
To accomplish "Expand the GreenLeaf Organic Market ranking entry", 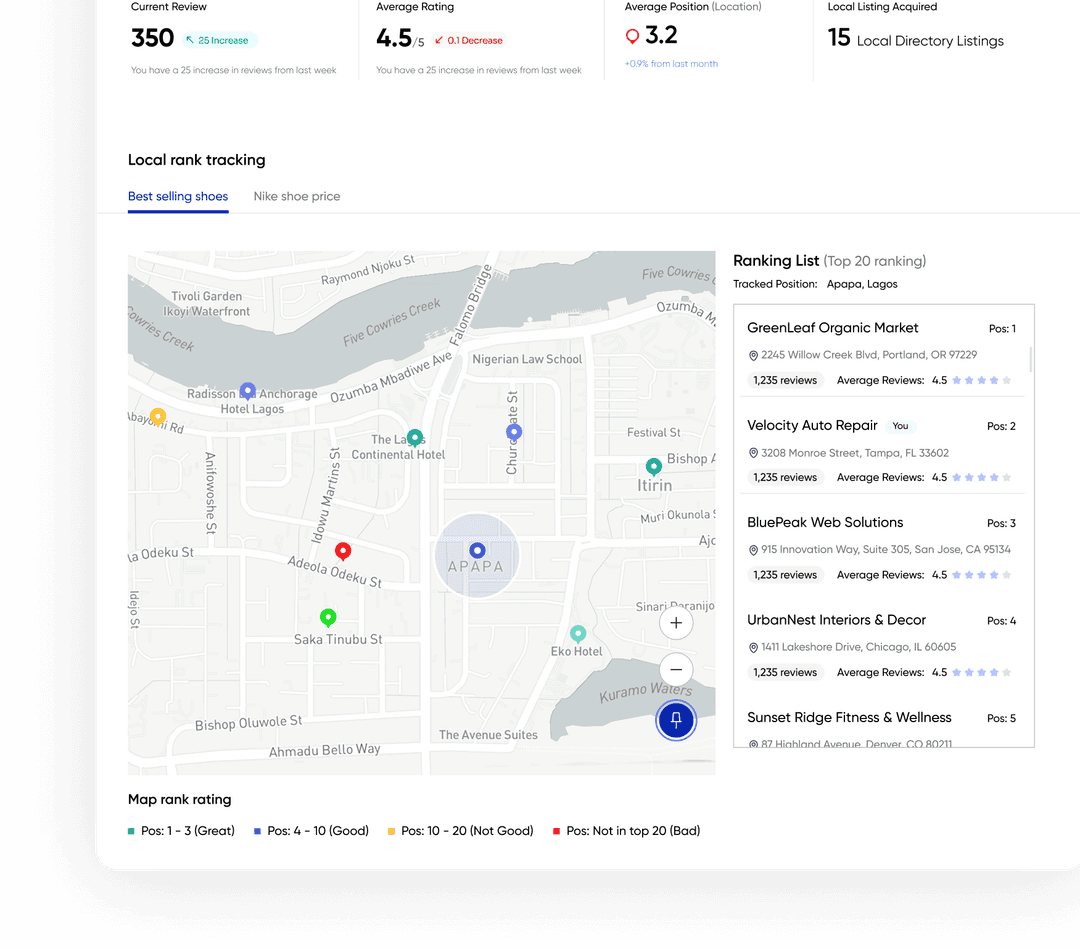I will (832, 328).
